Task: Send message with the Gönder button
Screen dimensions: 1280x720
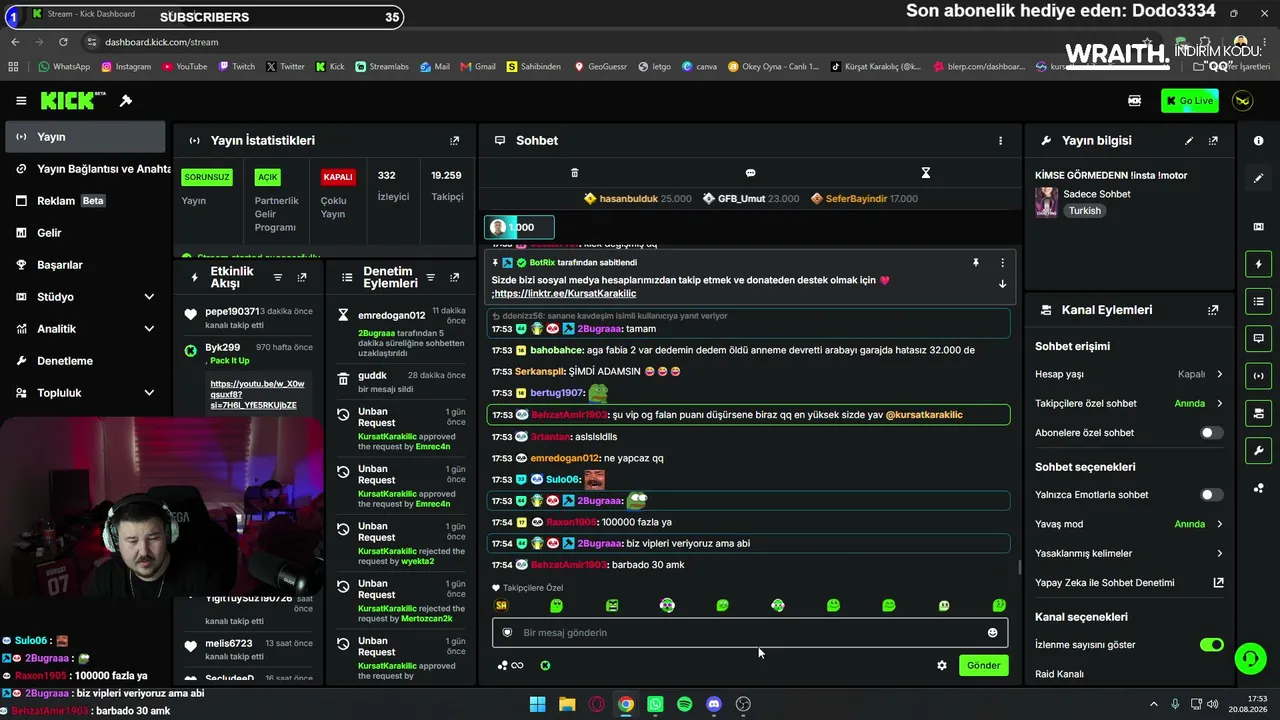Action: click(983, 665)
